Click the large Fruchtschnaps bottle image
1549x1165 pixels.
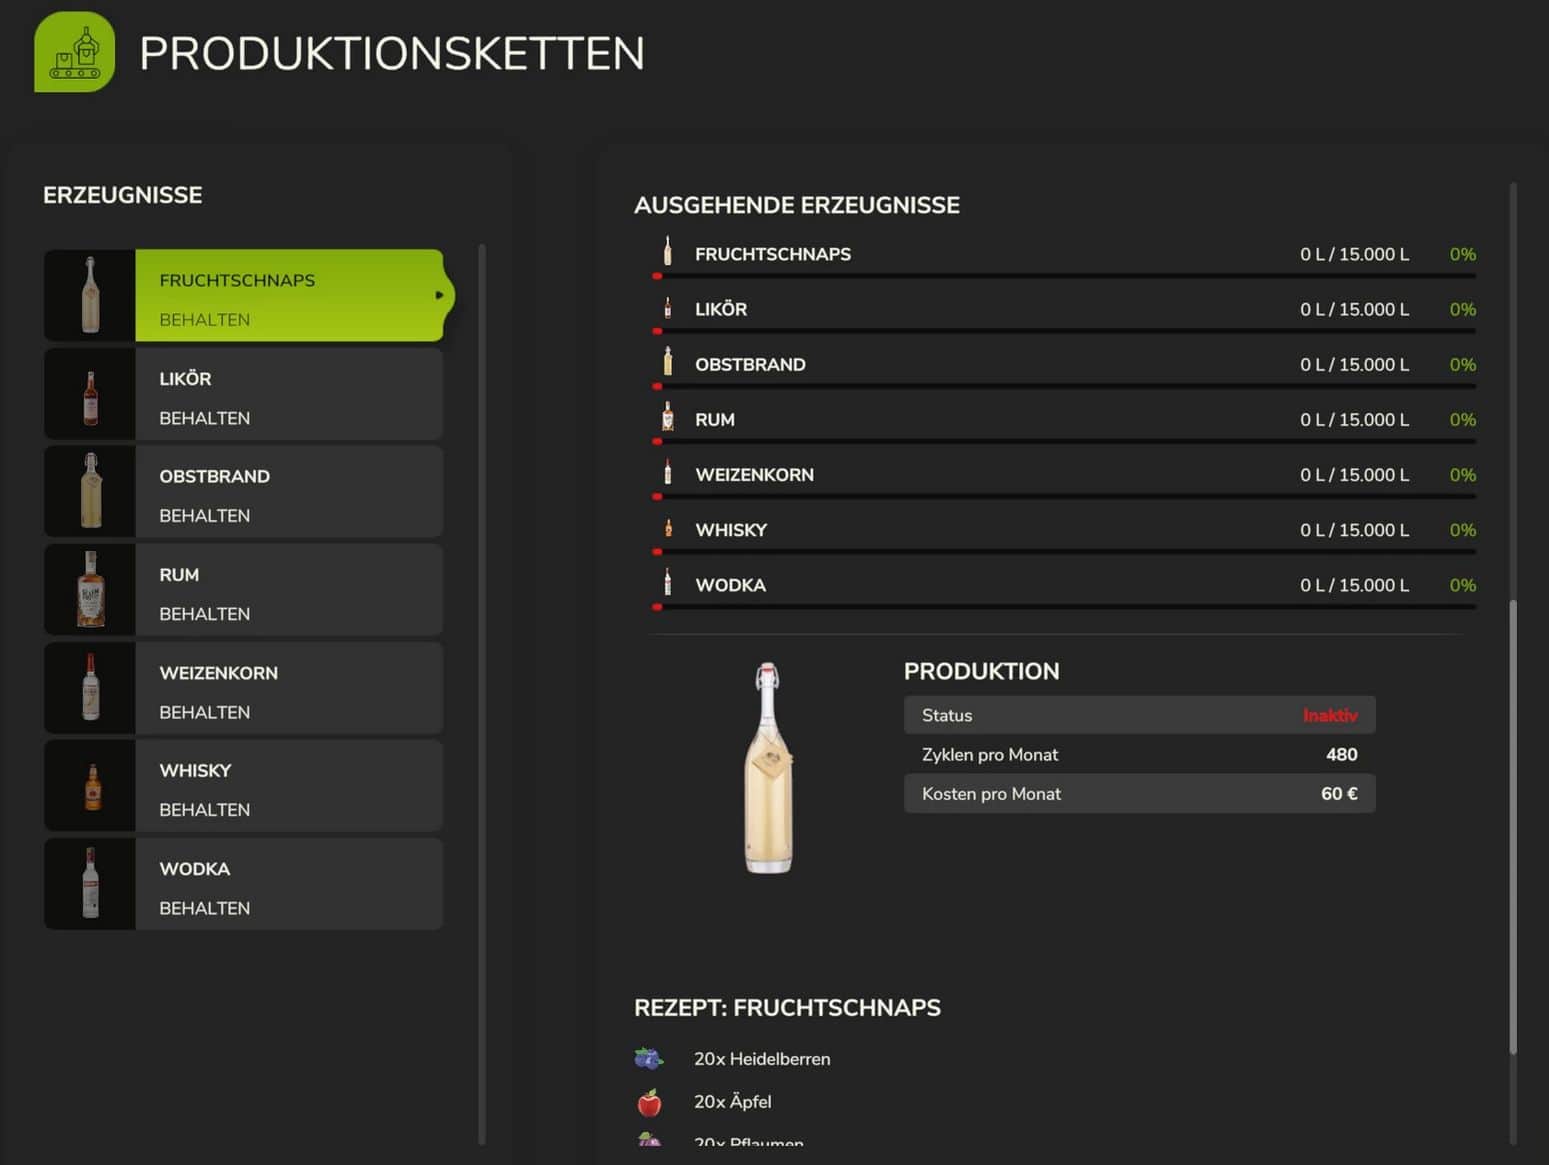(768, 768)
